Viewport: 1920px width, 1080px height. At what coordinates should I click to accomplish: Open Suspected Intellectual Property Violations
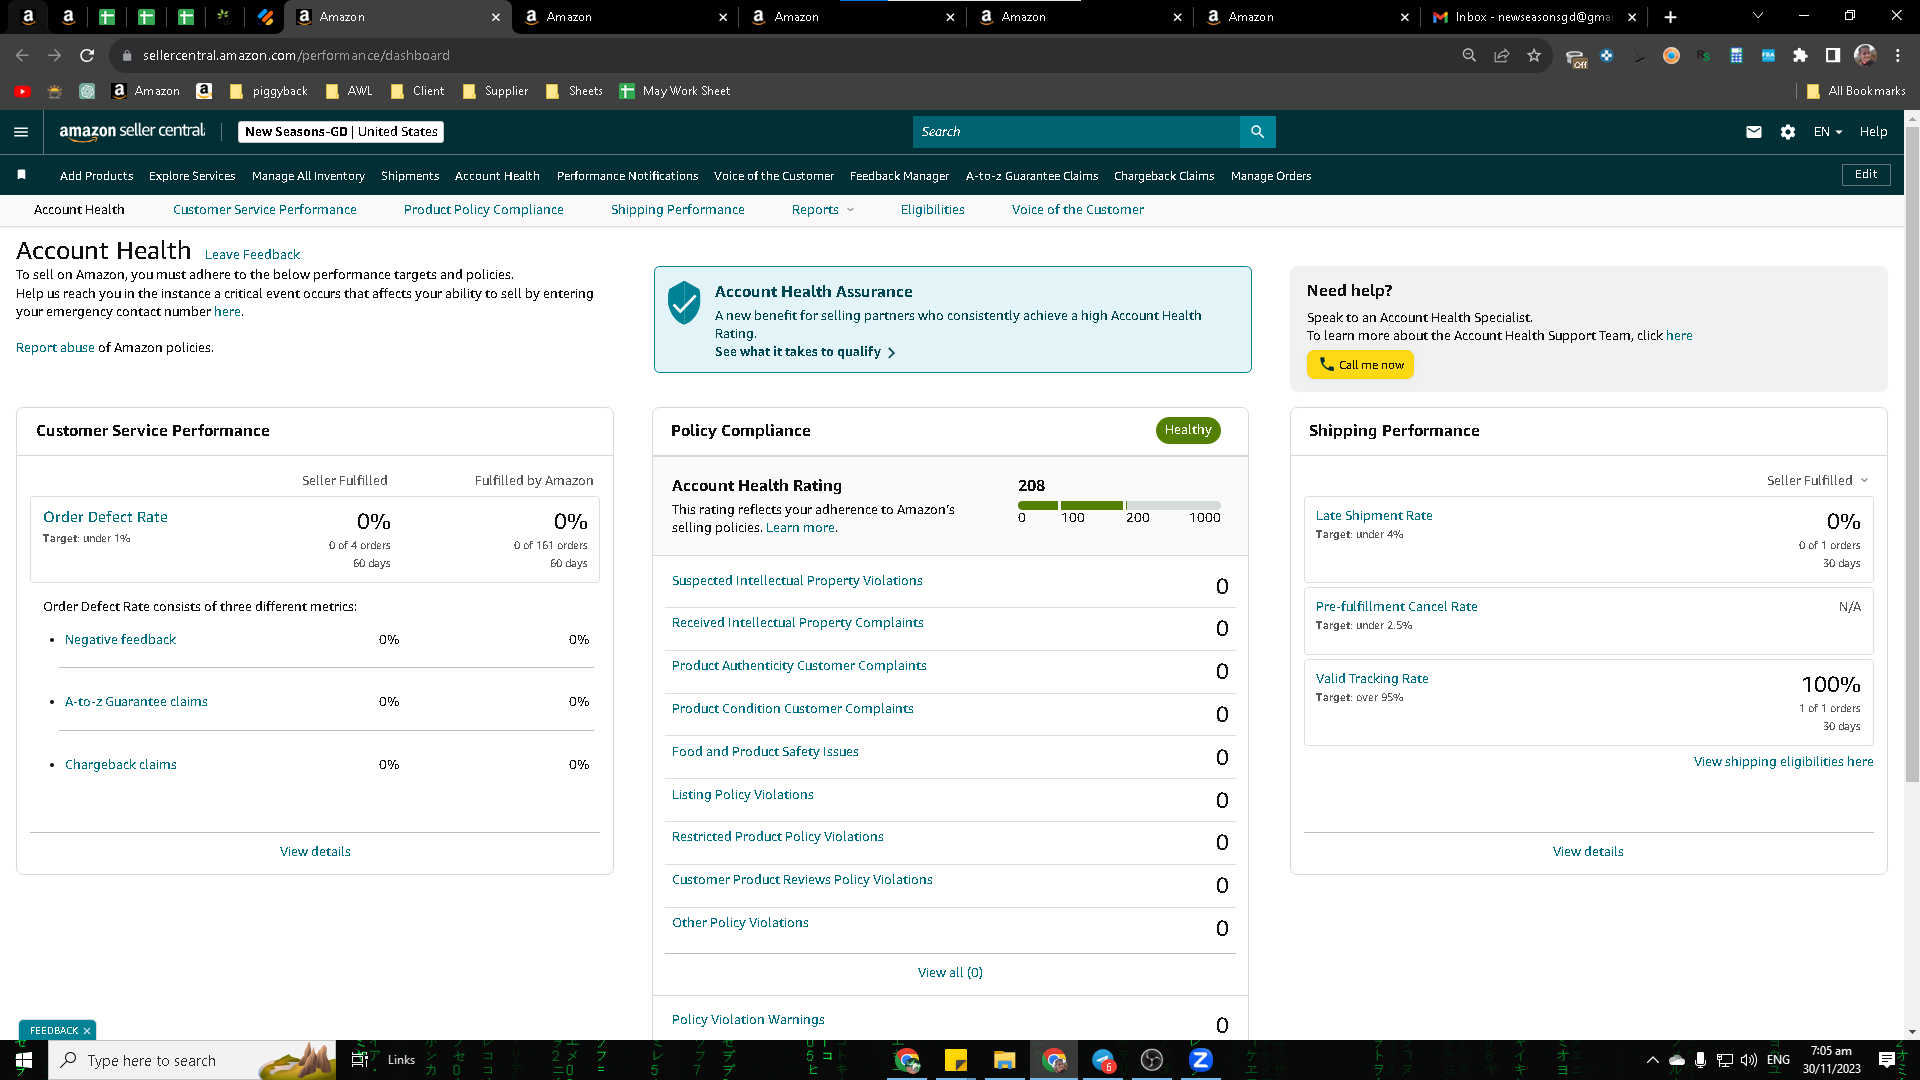point(797,581)
